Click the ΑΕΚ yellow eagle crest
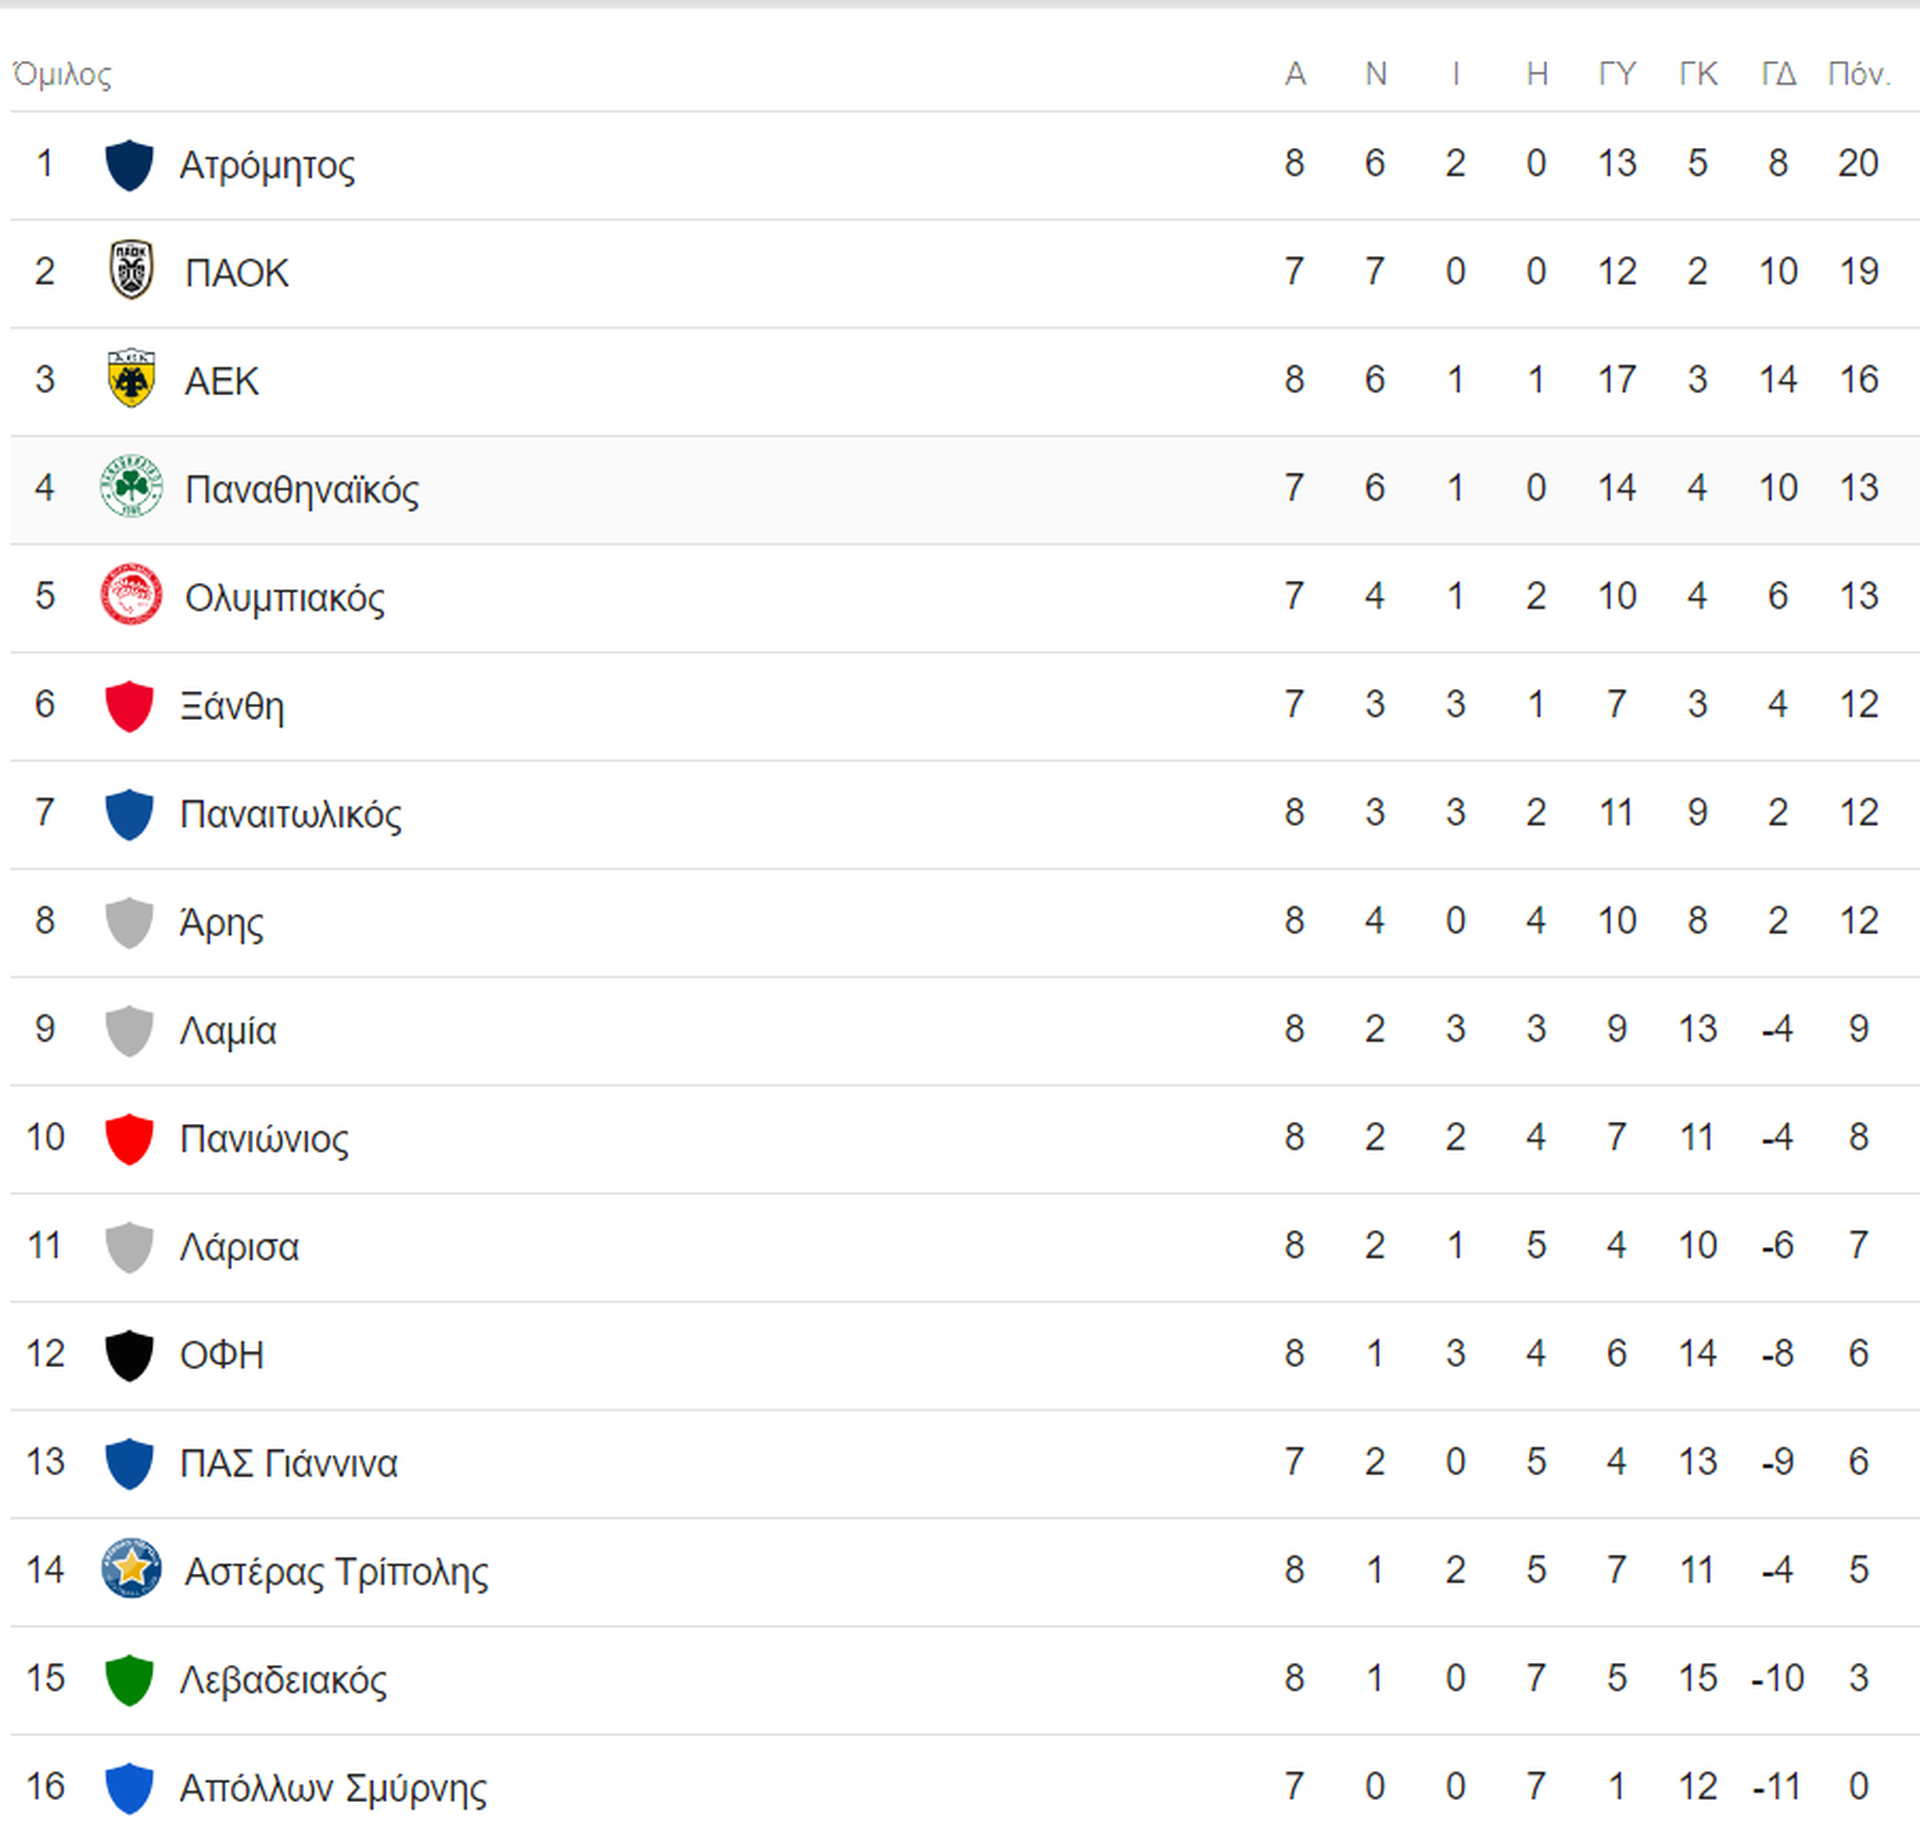 point(131,378)
